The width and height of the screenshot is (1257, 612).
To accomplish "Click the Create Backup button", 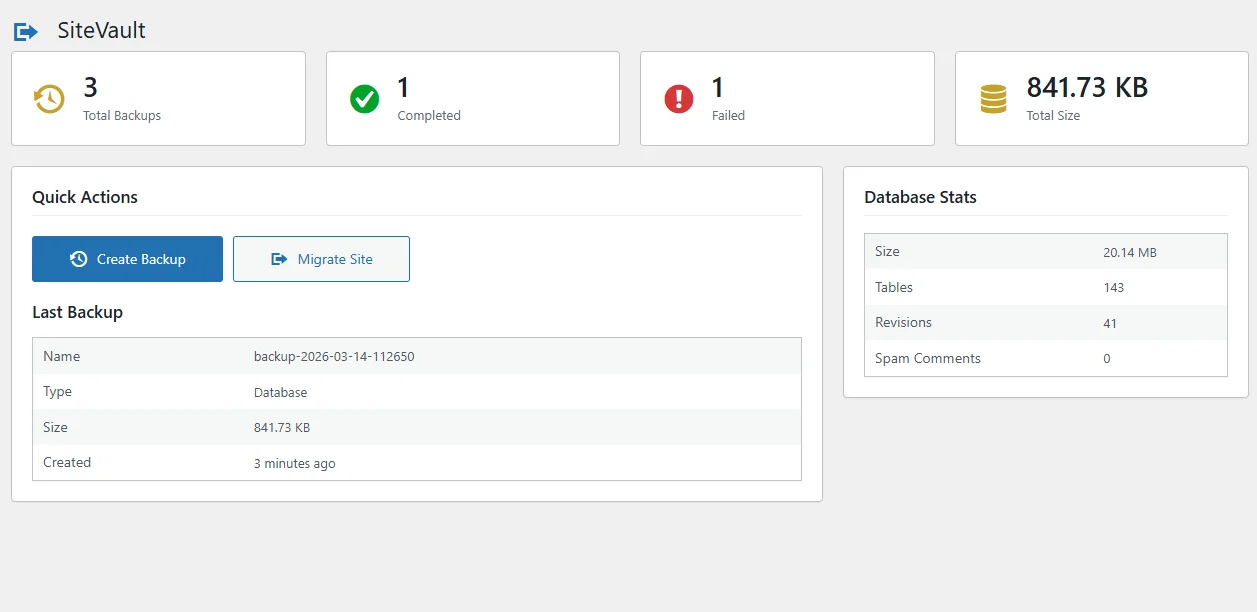I will pyautogui.click(x=127, y=259).
